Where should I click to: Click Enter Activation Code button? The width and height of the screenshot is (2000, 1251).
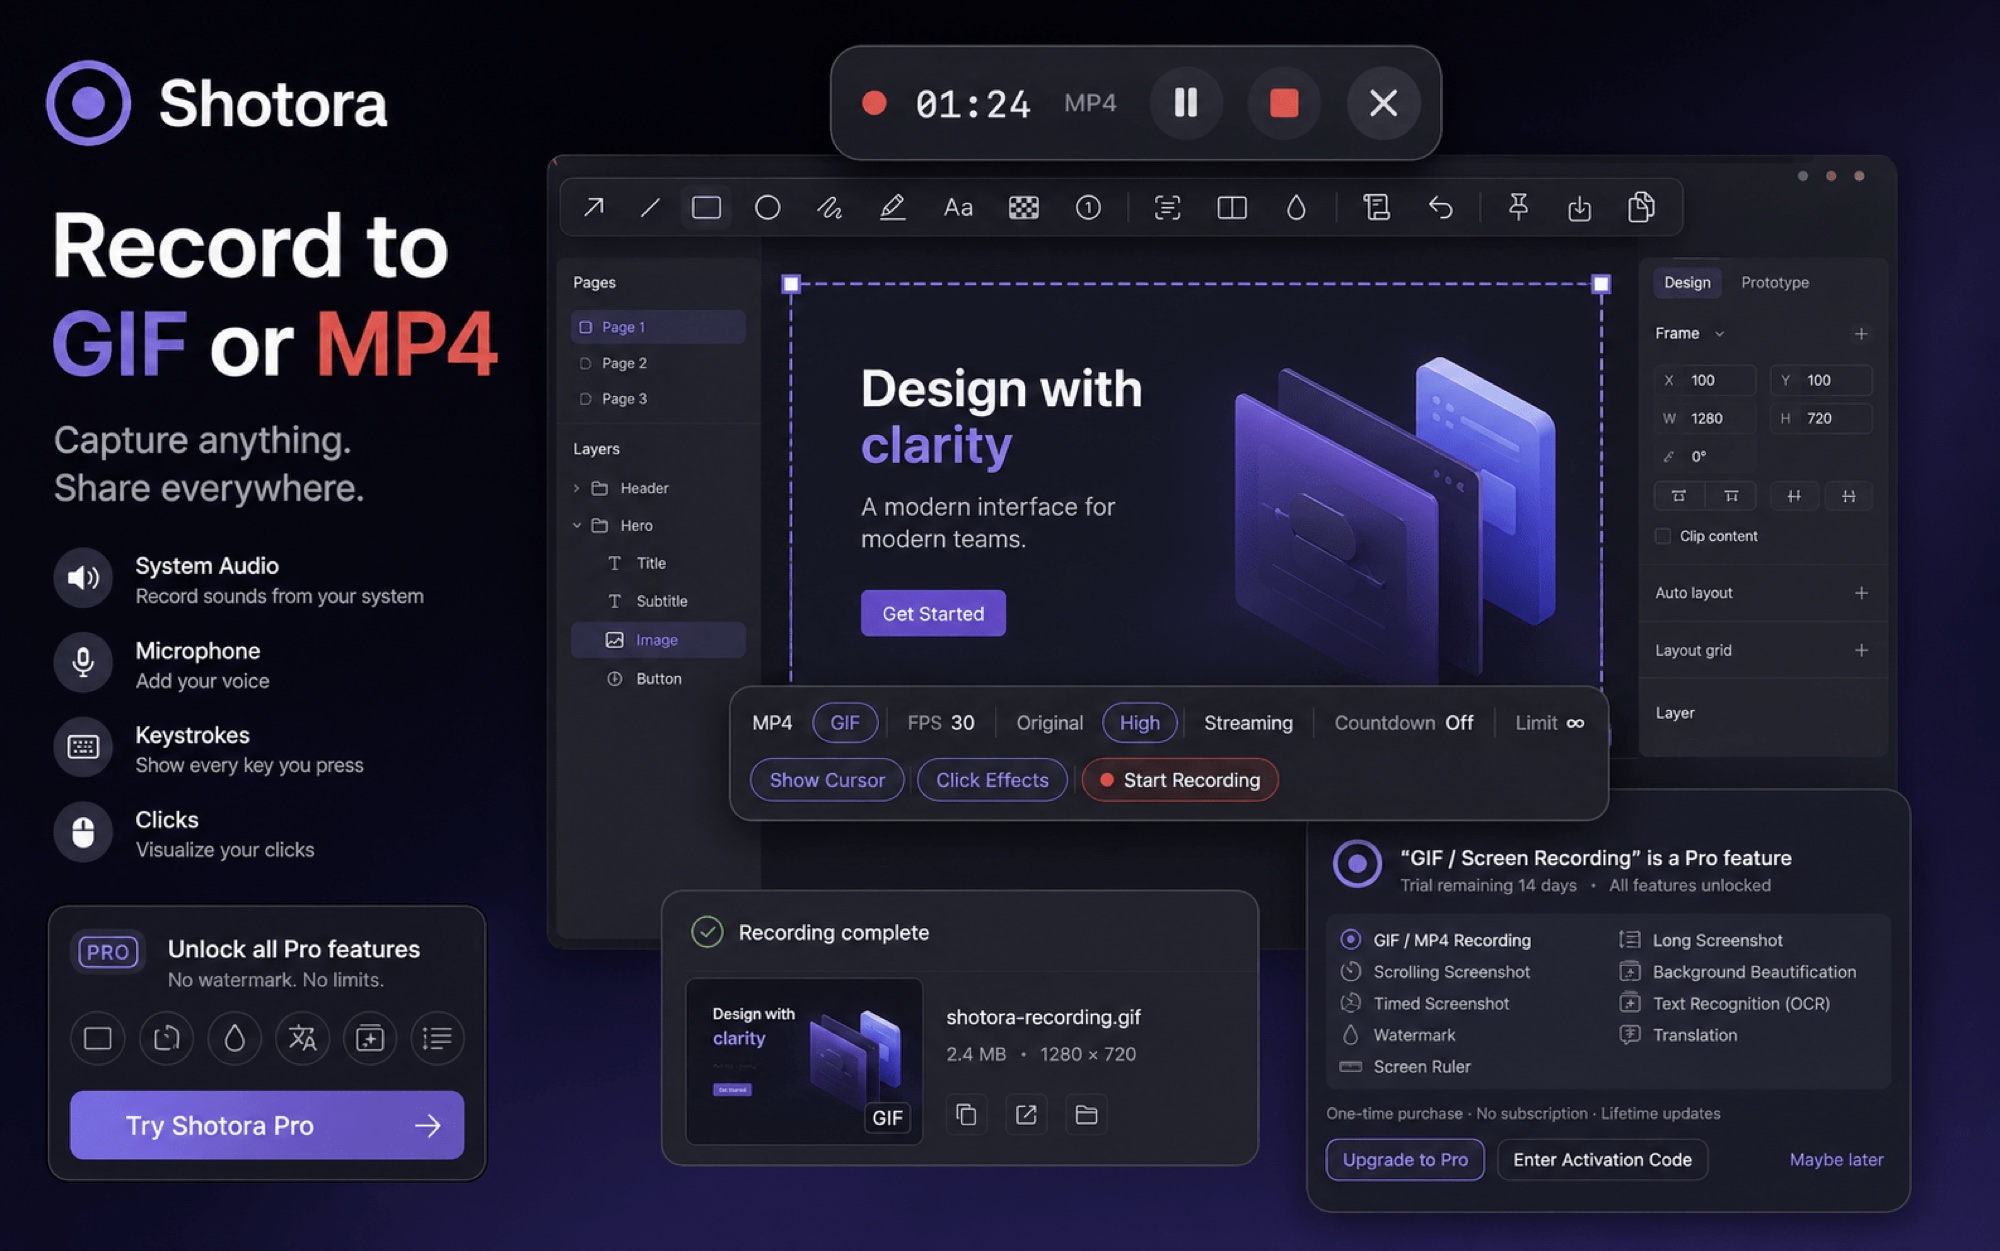[1602, 1160]
